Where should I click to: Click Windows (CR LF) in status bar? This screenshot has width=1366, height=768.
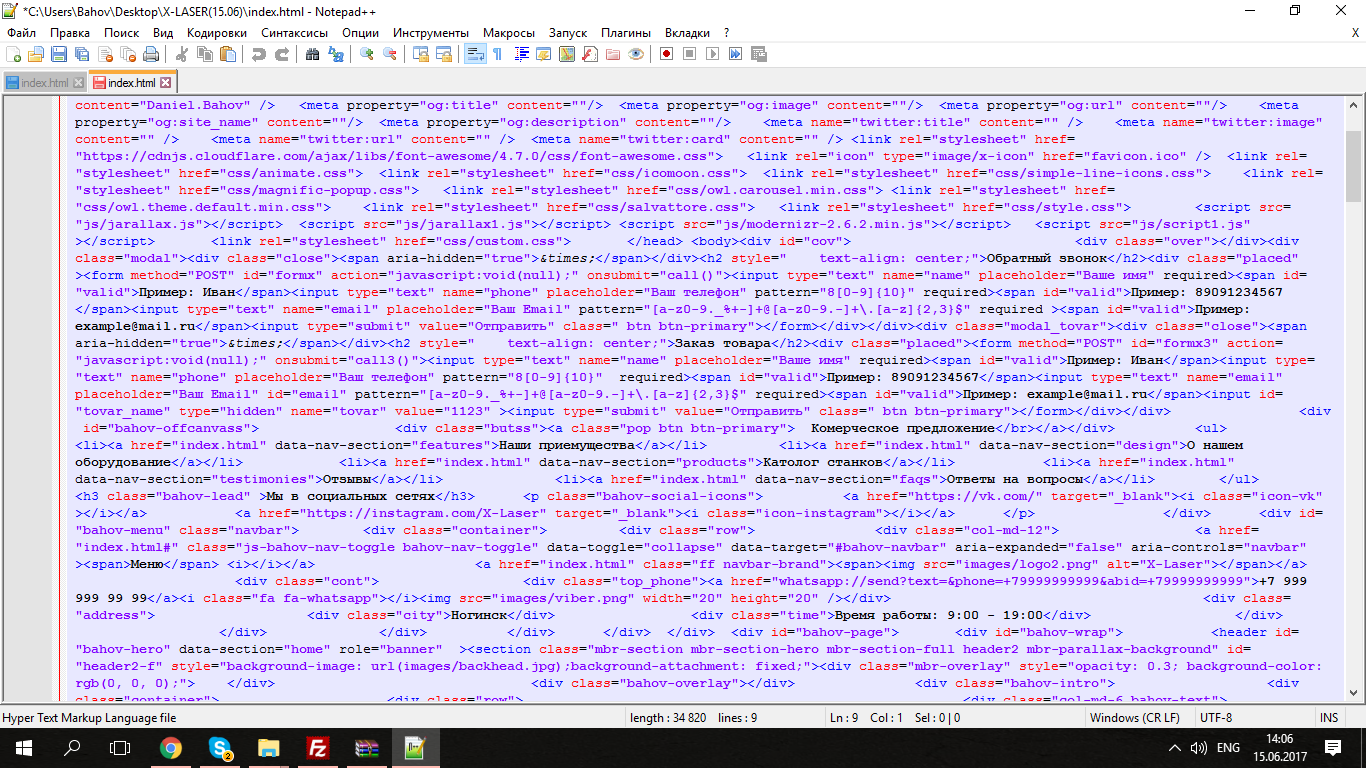[1135, 718]
